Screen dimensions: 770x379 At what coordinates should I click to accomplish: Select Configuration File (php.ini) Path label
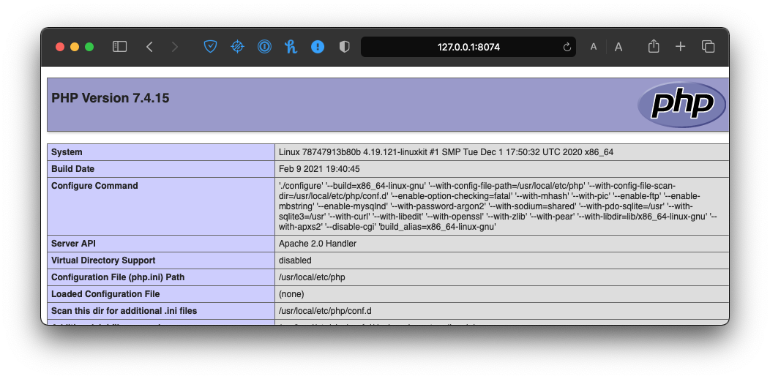[x=118, y=277]
